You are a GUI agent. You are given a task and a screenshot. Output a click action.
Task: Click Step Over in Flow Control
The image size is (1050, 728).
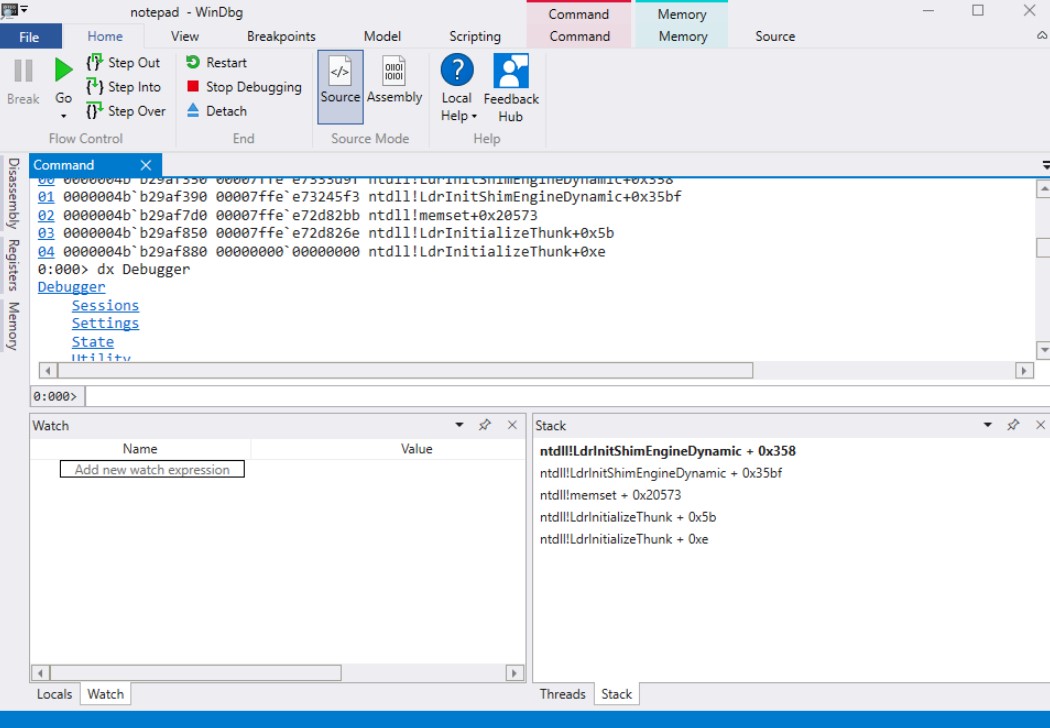(125, 111)
